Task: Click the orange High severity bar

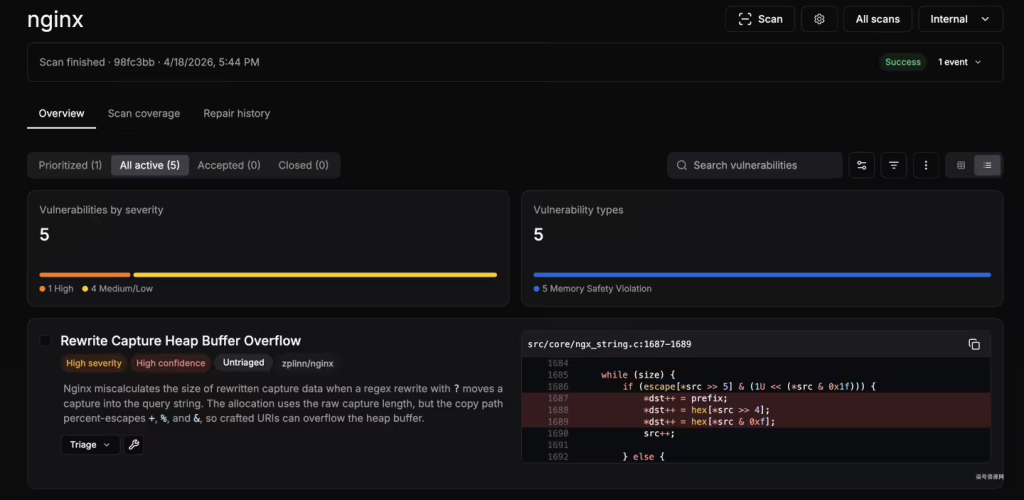Action: (x=85, y=275)
